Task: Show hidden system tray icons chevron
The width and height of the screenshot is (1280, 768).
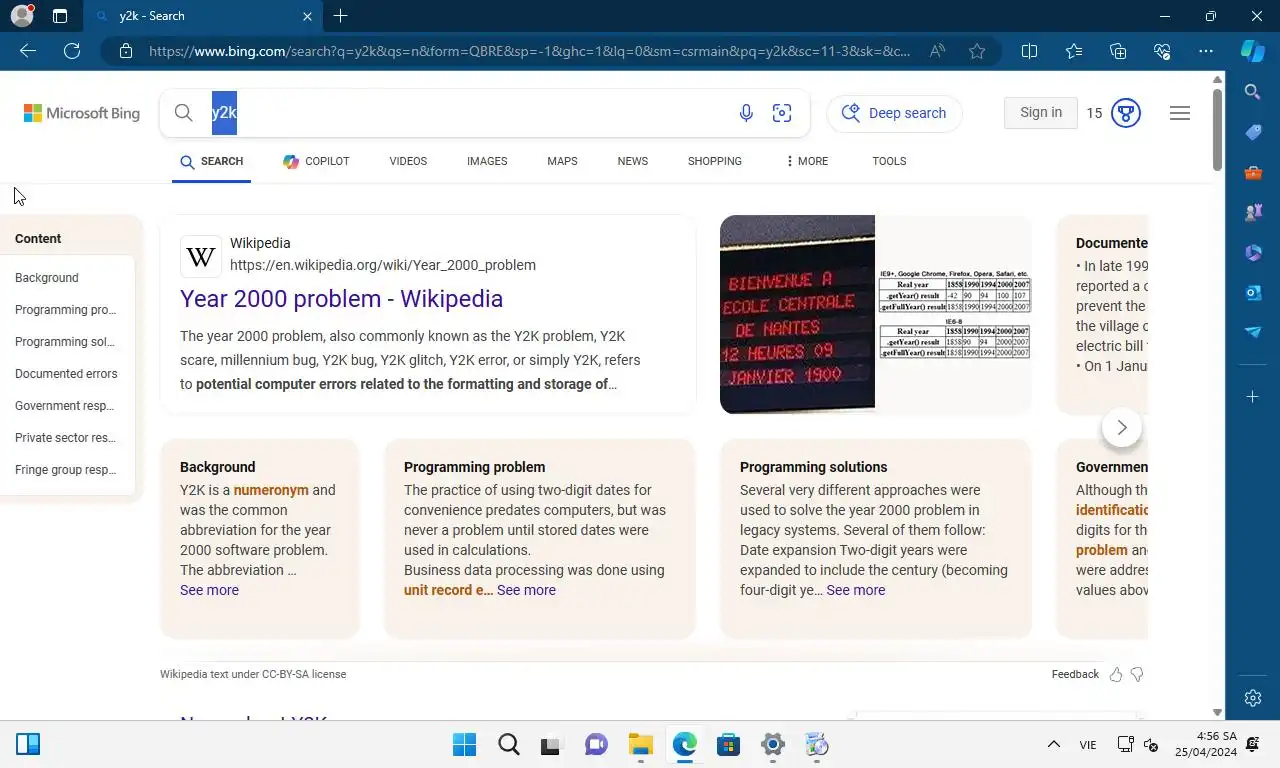Action: coord(1053,745)
